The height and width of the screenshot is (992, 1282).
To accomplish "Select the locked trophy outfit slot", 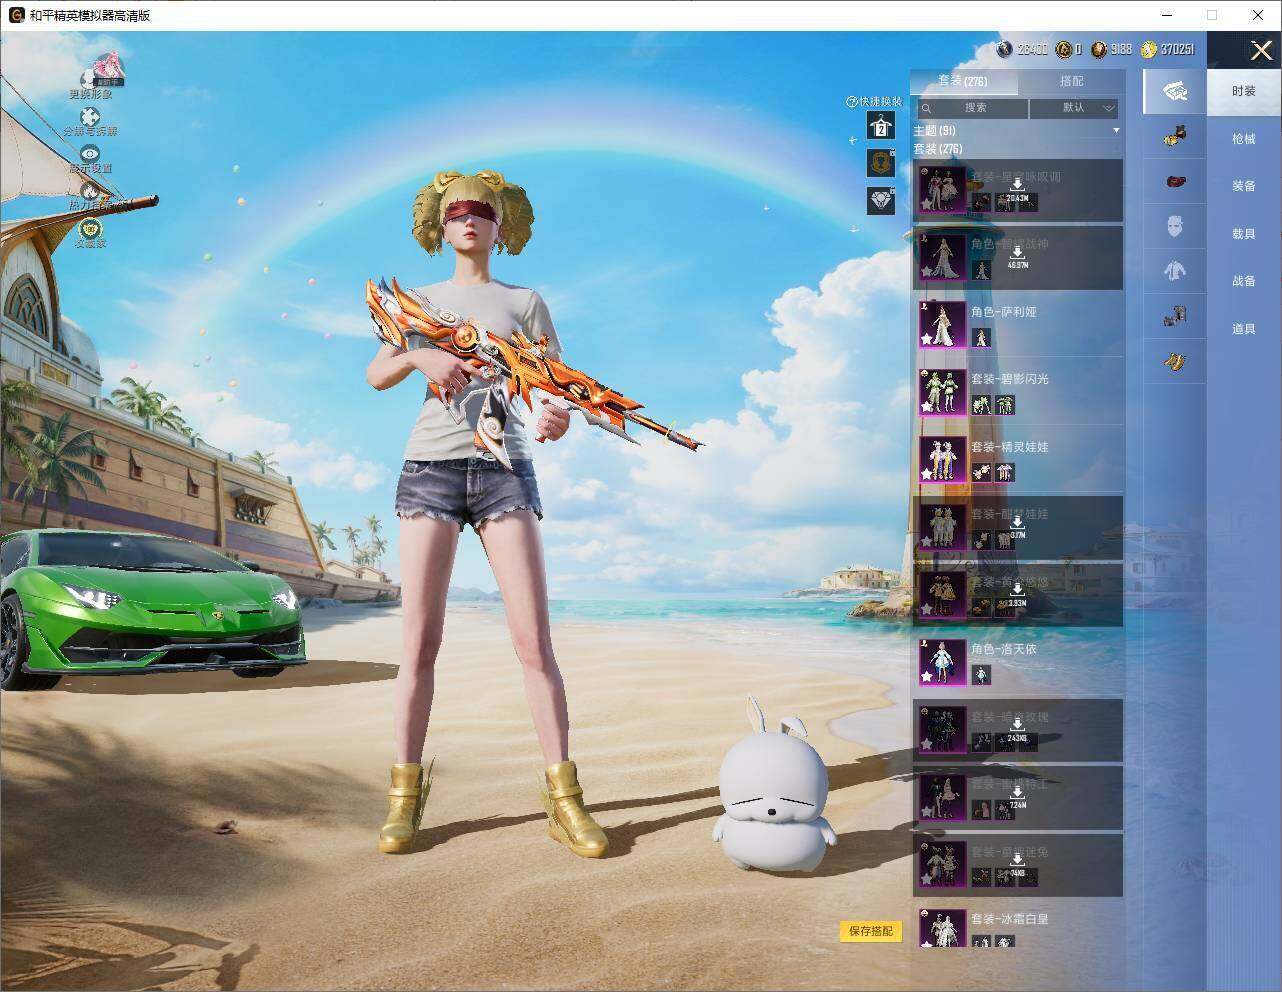I will (881, 163).
